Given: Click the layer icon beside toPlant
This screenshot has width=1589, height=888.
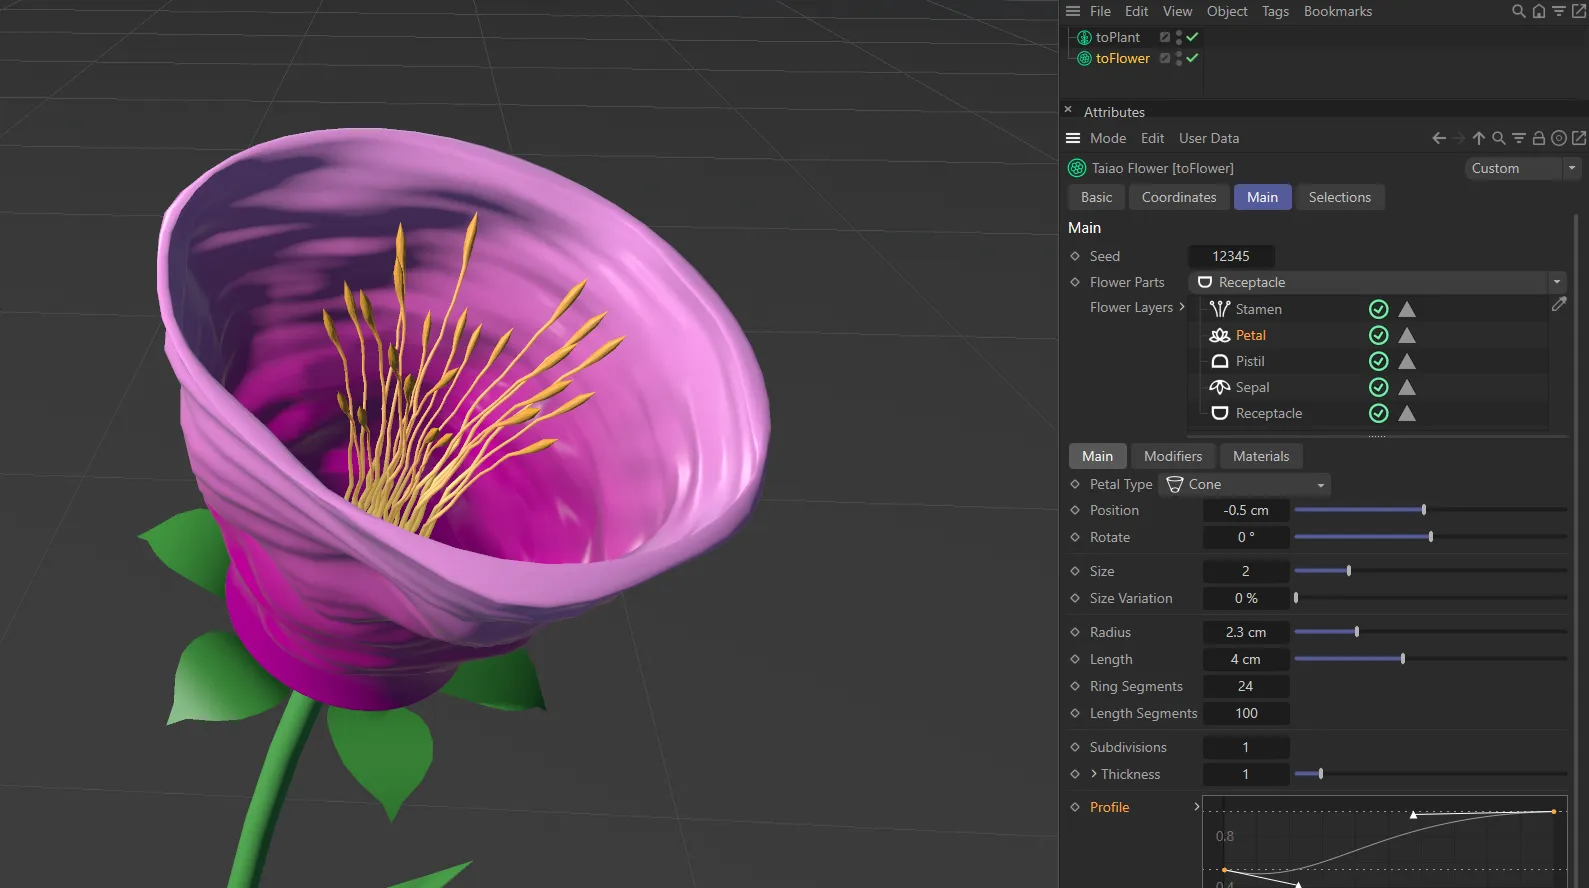Looking at the screenshot, I should [x=1165, y=37].
